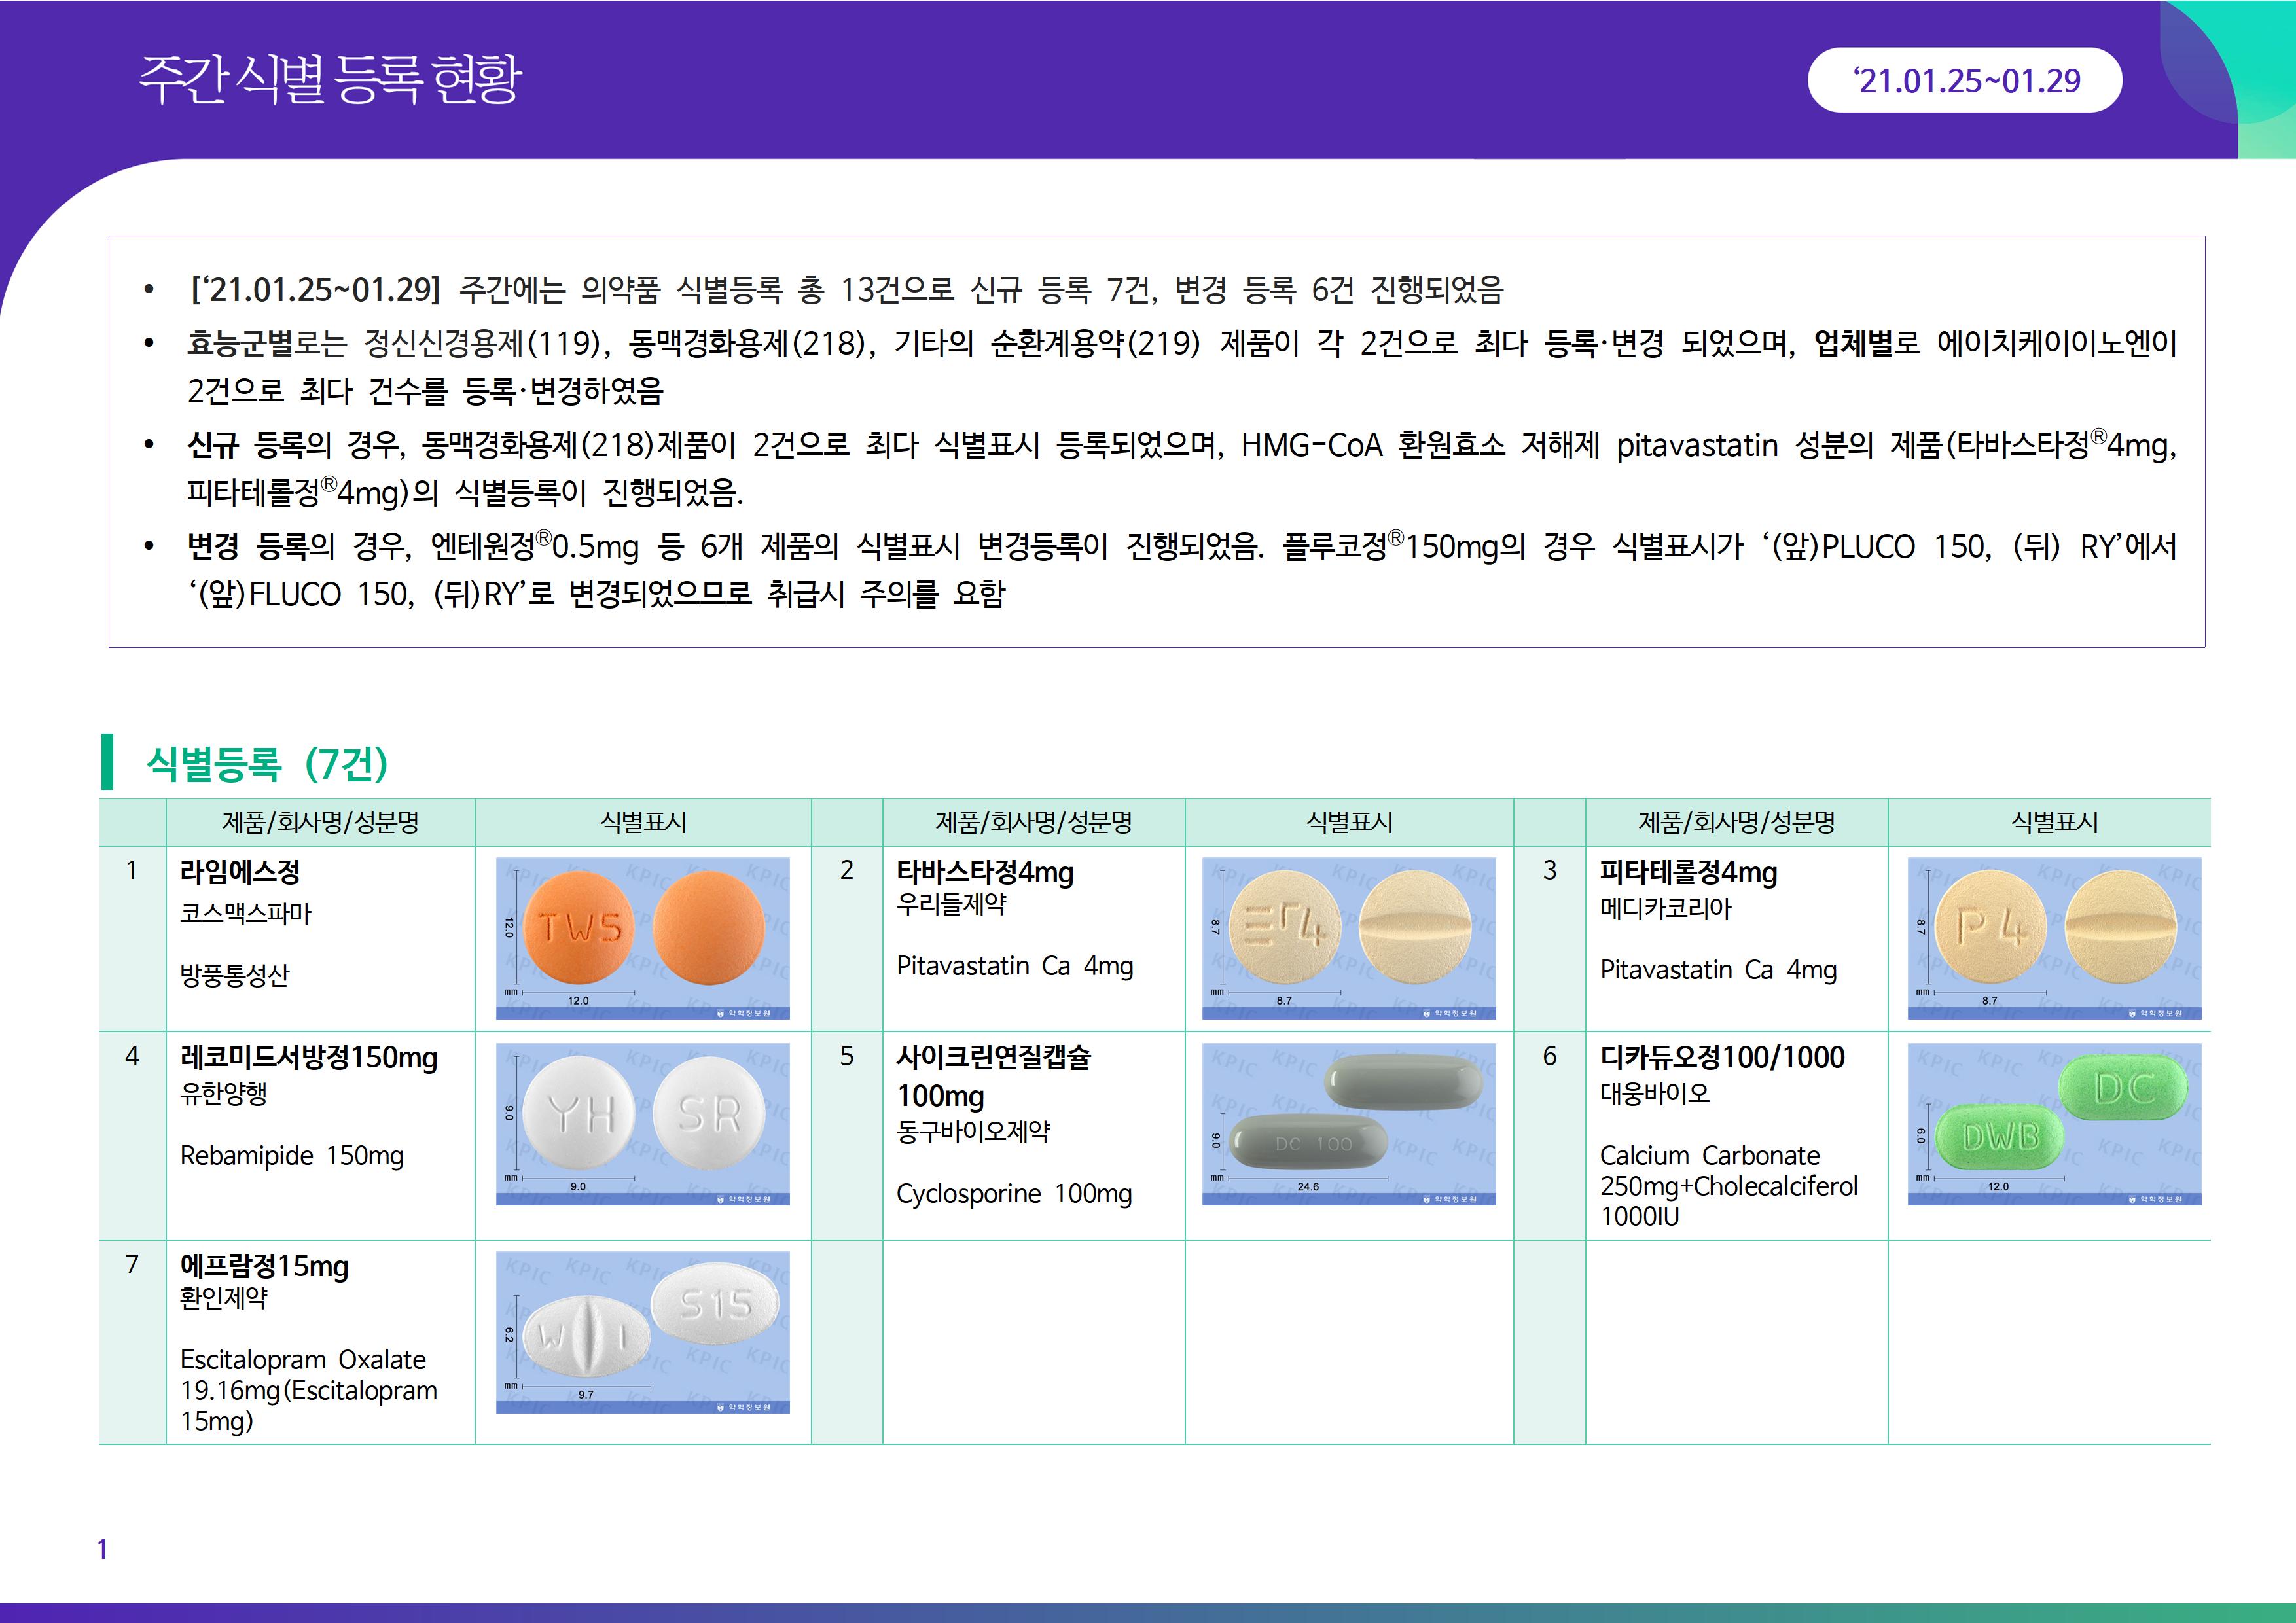Click the 타바스타정4mg pill image
Screen dimensions: 2296x1623
click(1348, 937)
